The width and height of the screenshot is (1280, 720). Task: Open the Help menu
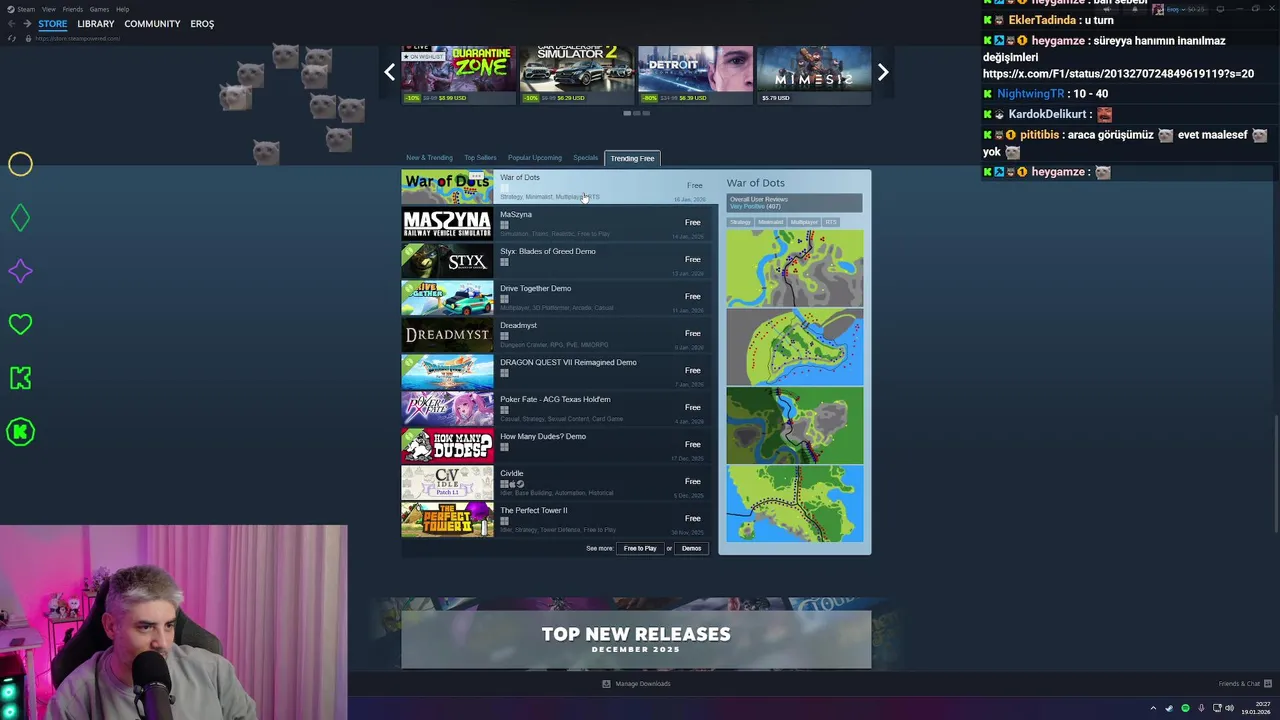122,9
